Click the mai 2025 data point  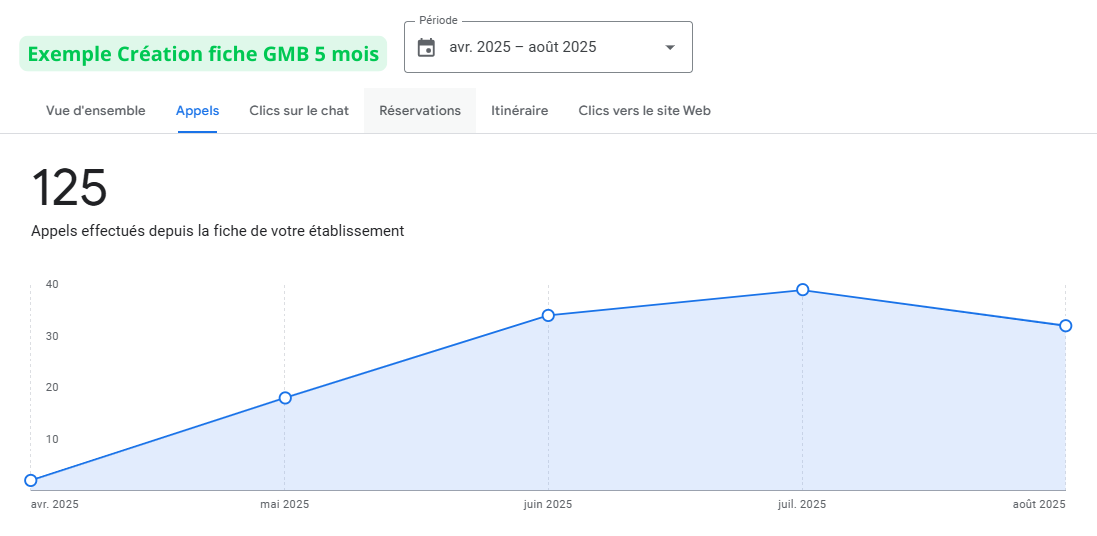pos(285,398)
